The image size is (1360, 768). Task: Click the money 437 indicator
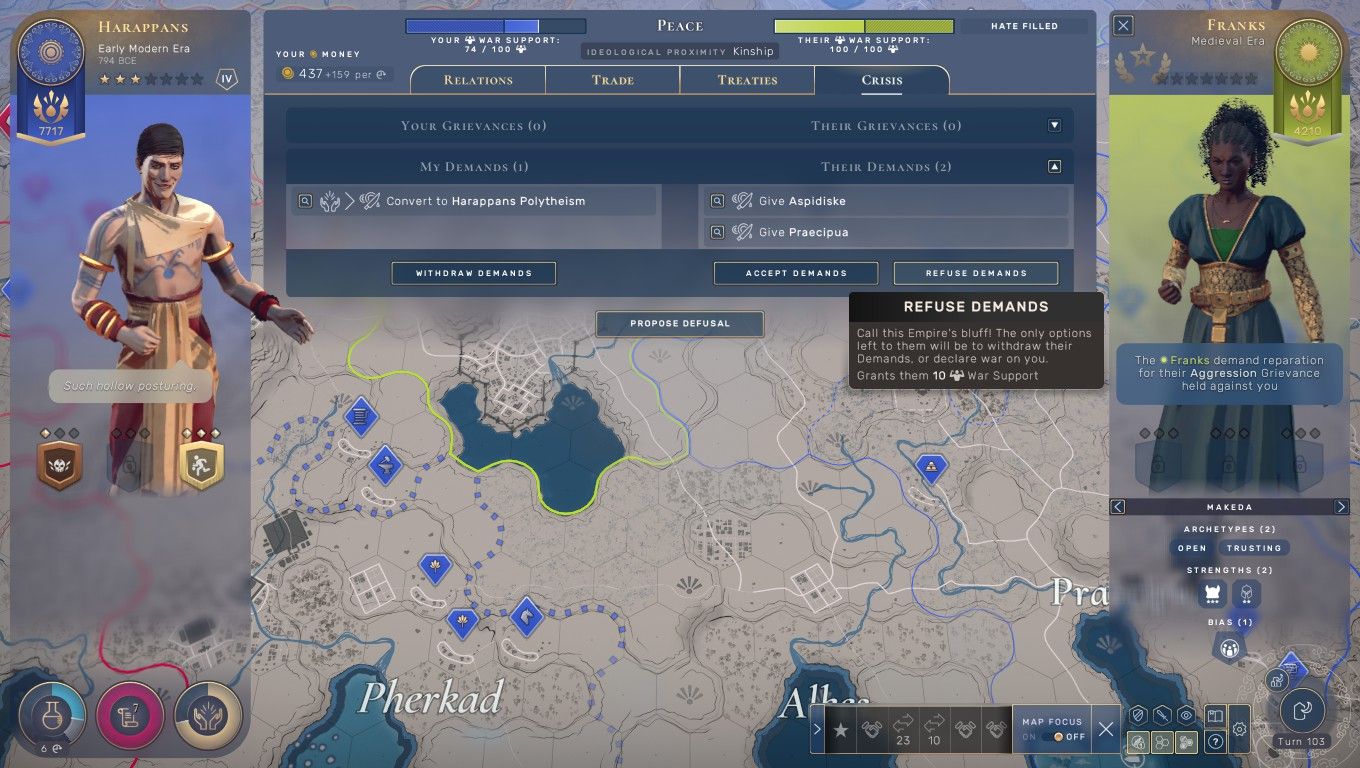click(x=335, y=74)
